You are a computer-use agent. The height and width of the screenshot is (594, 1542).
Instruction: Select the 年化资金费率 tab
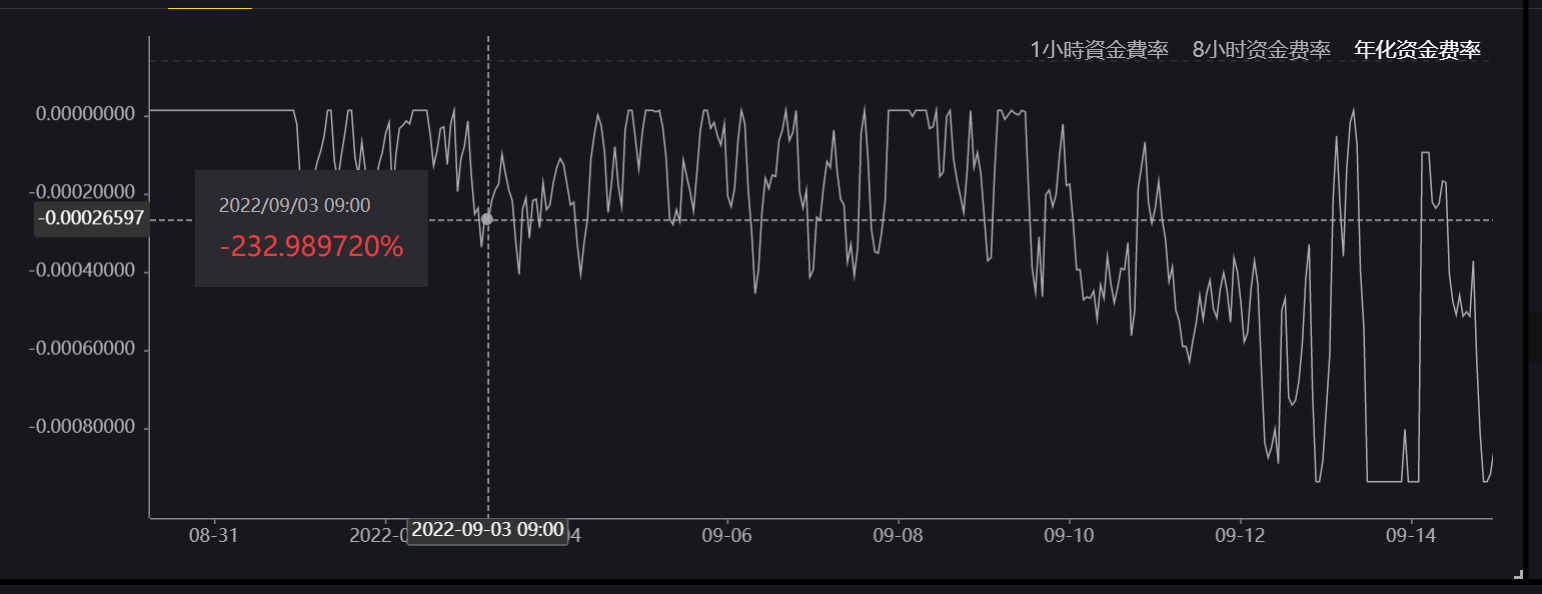pyautogui.click(x=1417, y=50)
